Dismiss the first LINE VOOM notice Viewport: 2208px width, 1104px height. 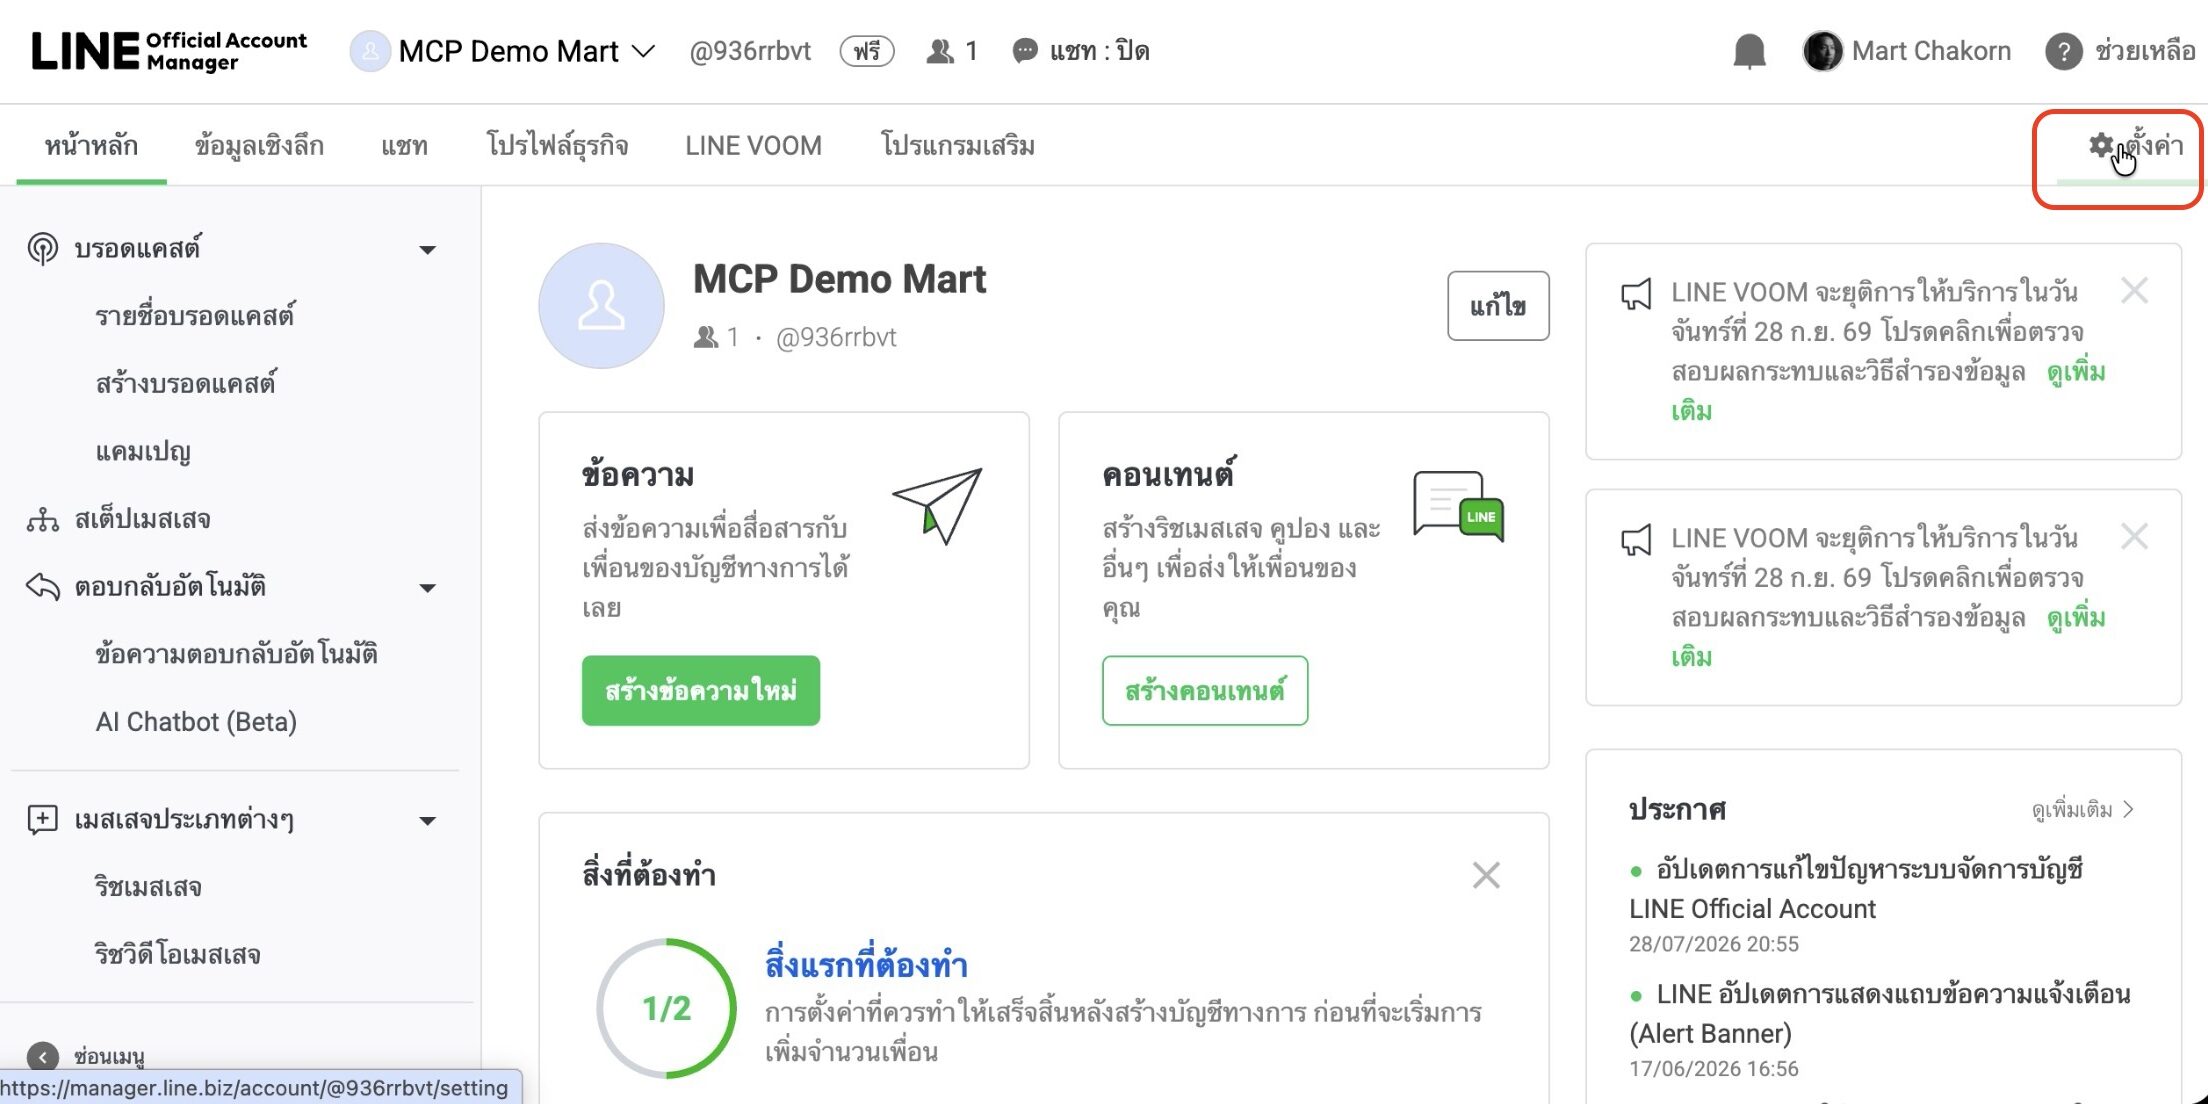2134,291
